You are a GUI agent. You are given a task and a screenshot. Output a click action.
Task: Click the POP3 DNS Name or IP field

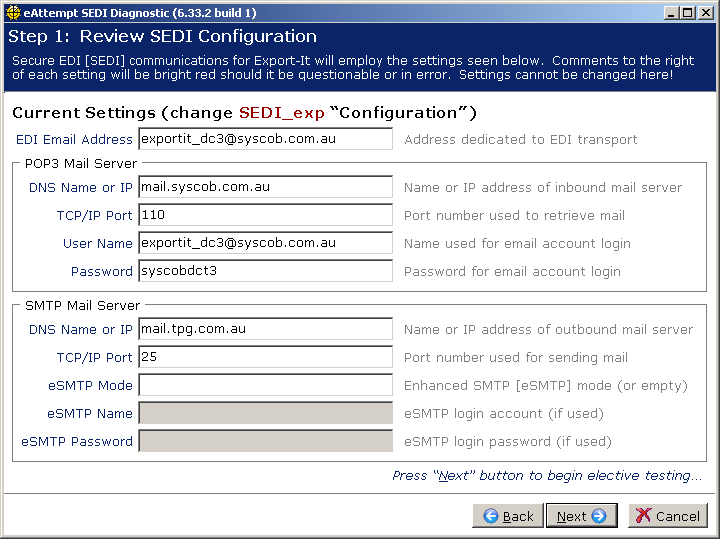click(x=265, y=187)
